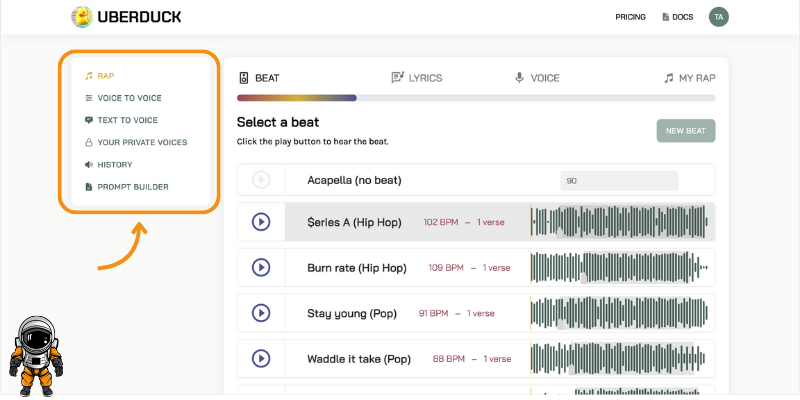The width and height of the screenshot is (800, 400).
Task: Play the $eries A (Hip Hop) beat
Action: tap(261, 222)
